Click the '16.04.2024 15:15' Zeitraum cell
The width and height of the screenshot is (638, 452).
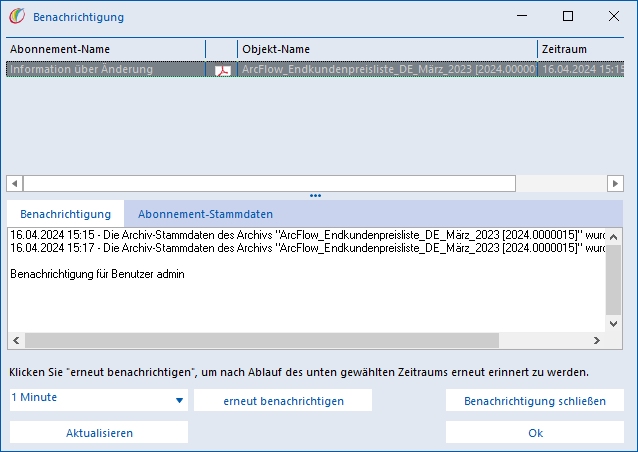pyautogui.click(x=581, y=70)
